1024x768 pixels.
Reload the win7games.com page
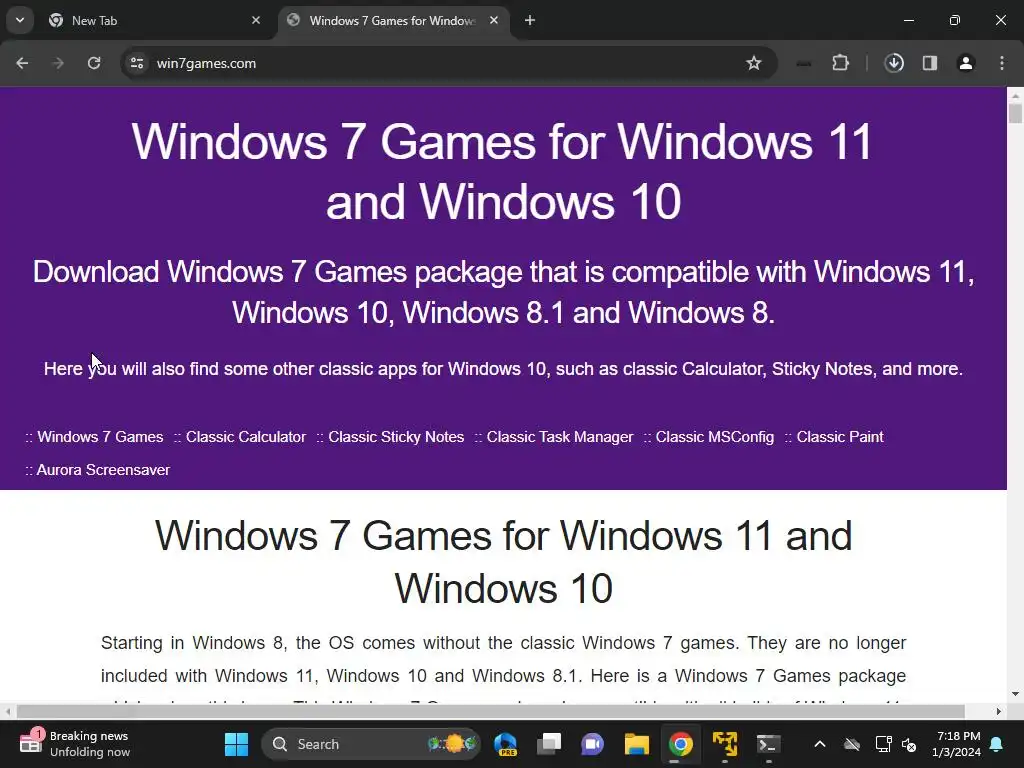(94, 63)
